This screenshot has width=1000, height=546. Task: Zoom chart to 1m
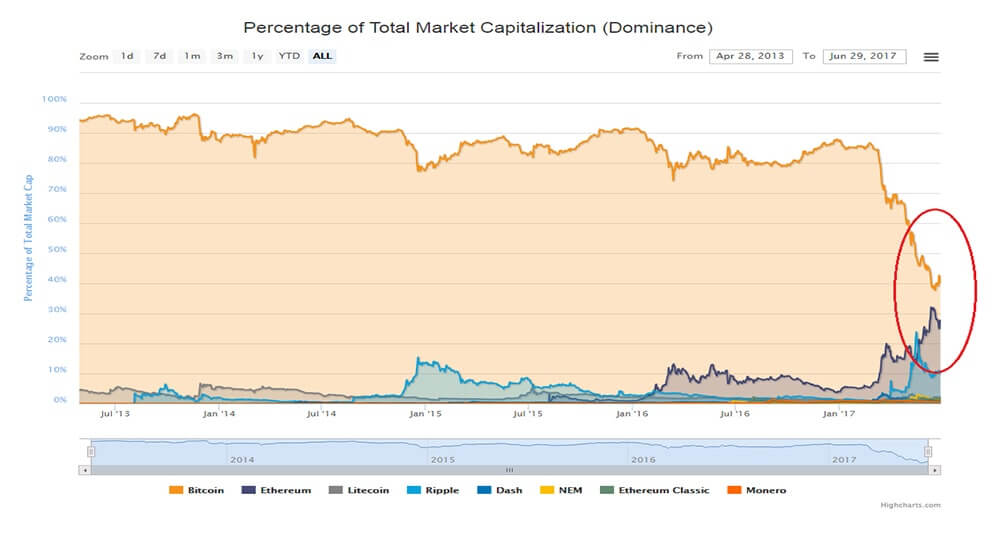point(191,56)
